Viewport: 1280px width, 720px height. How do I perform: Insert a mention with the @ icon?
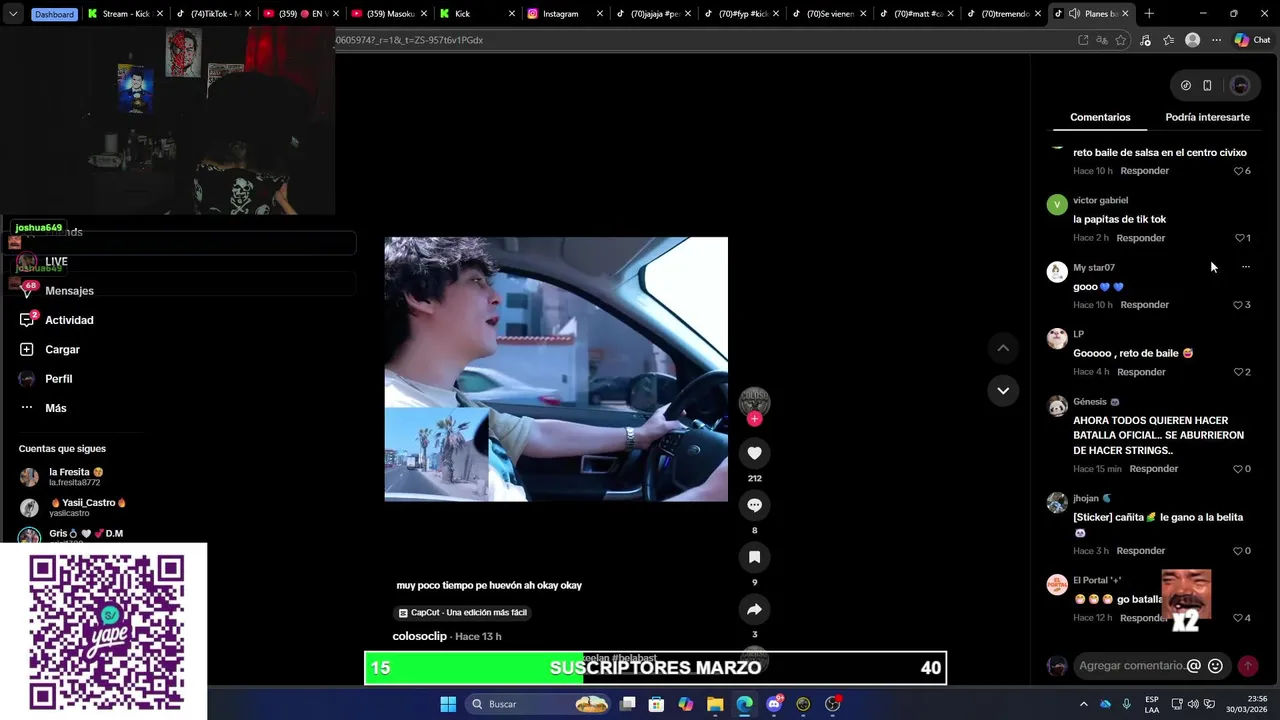1193,666
